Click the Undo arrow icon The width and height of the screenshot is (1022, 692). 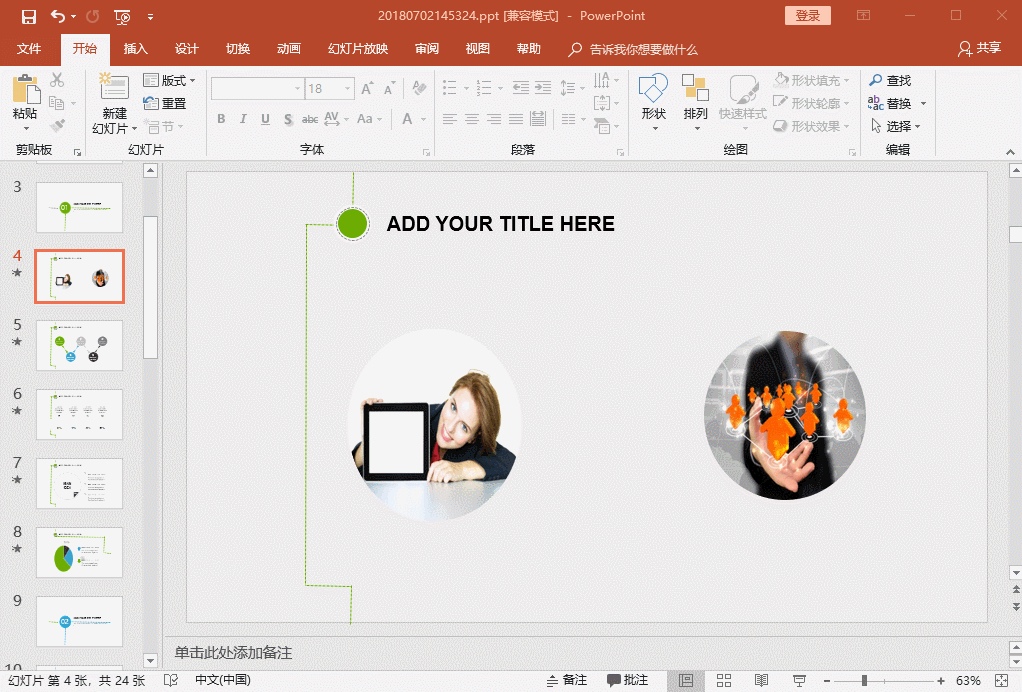pos(57,16)
